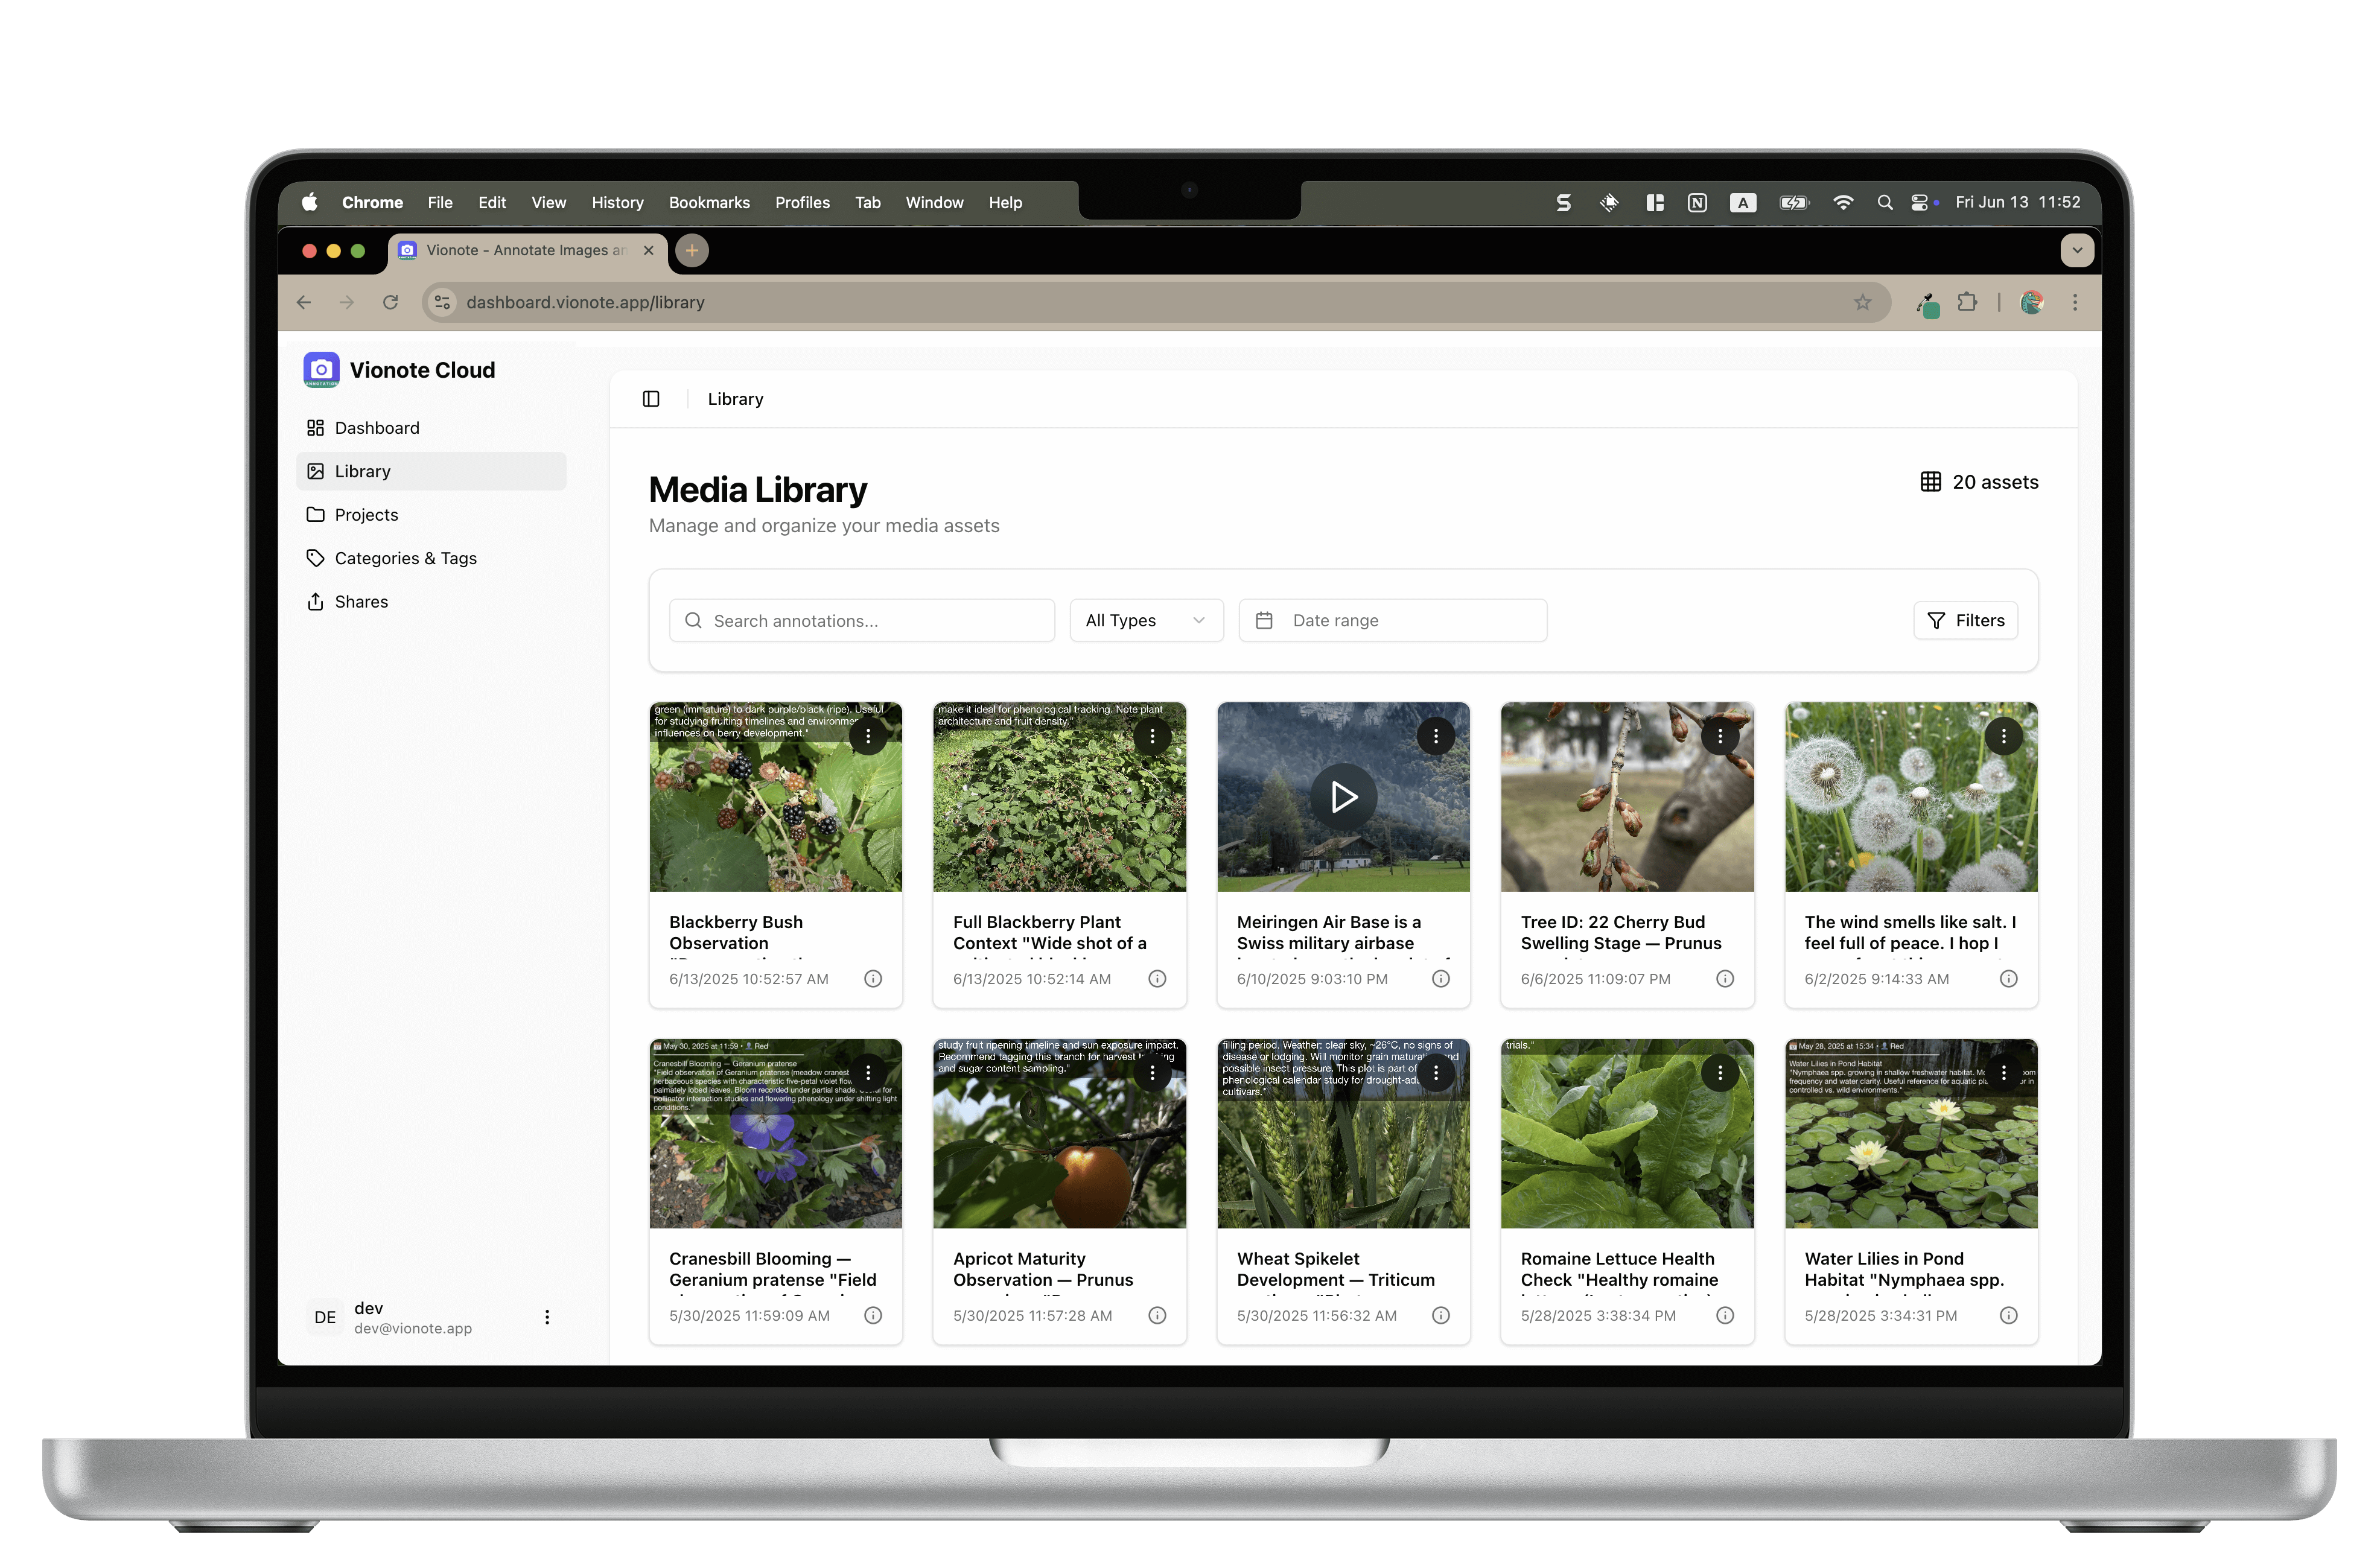This screenshot has width=2380, height=1547.
Task: Open the Profiles menu
Action: pyautogui.click(x=802, y=203)
